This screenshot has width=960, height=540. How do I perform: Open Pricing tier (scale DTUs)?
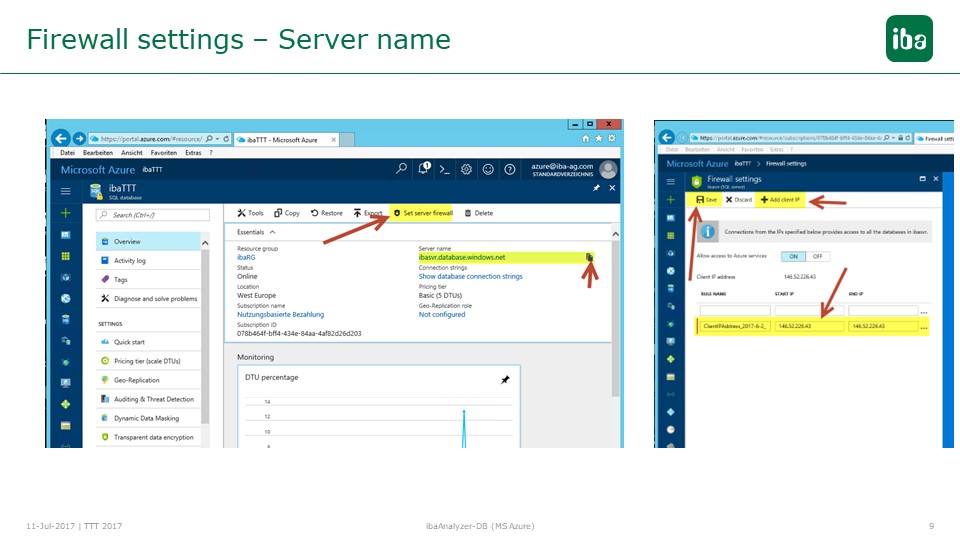[x=148, y=361]
